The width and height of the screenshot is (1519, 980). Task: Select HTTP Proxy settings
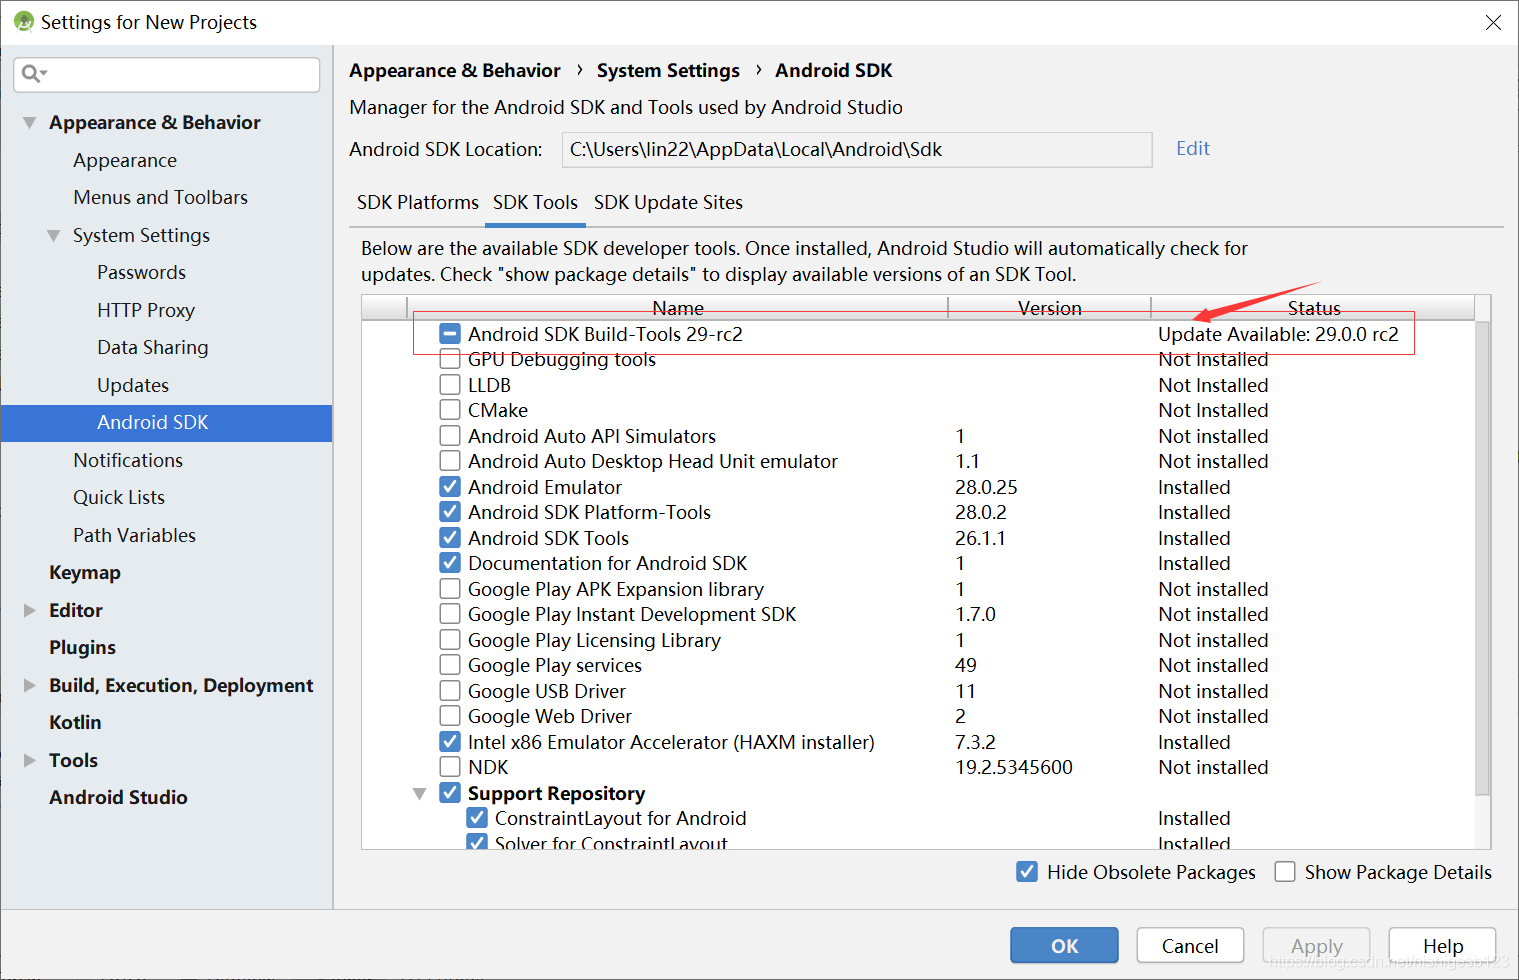[x=146, y=310]
